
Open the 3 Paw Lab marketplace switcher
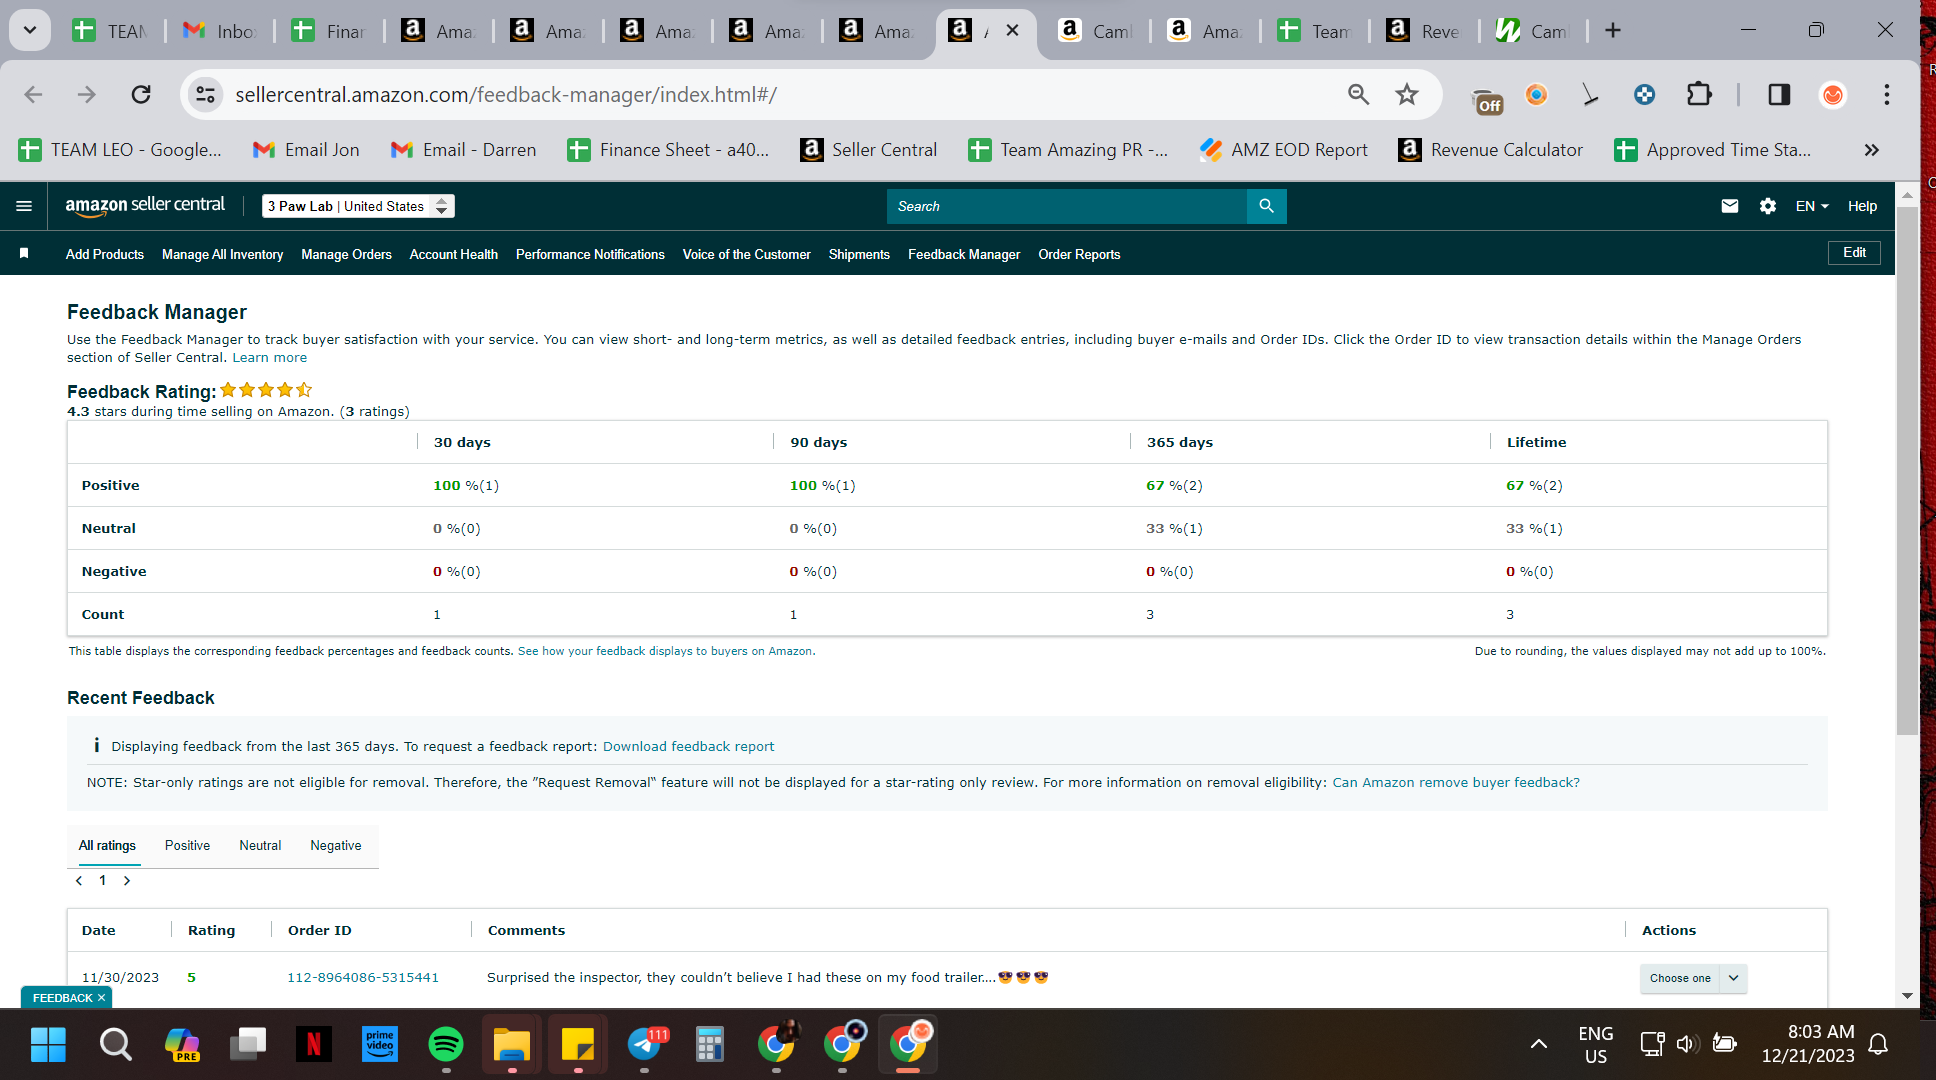(x=358, y=206)
